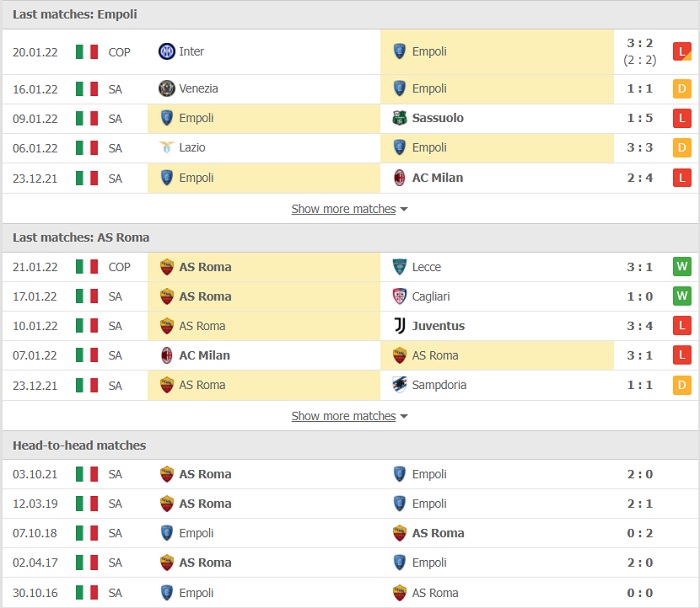Open the 12.03.19 AS Roma vs Empoli match
Viewport: 700px width, 608px height.
tap(350, 504)
